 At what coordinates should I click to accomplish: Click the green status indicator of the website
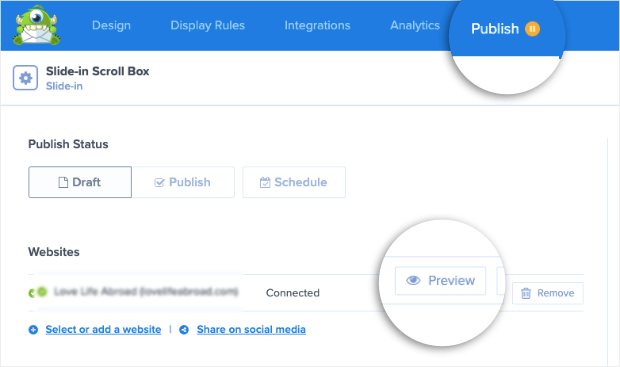[42, 292]
